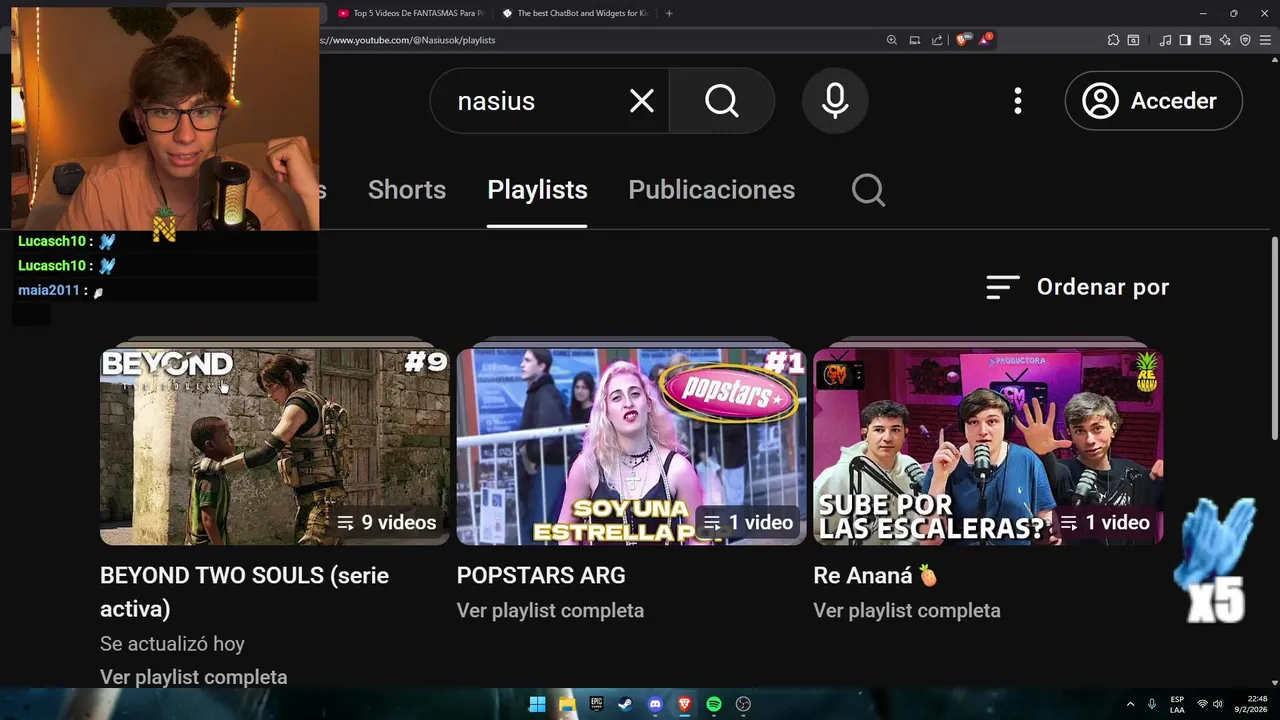Click the Se actualizó hoy text

172,644
